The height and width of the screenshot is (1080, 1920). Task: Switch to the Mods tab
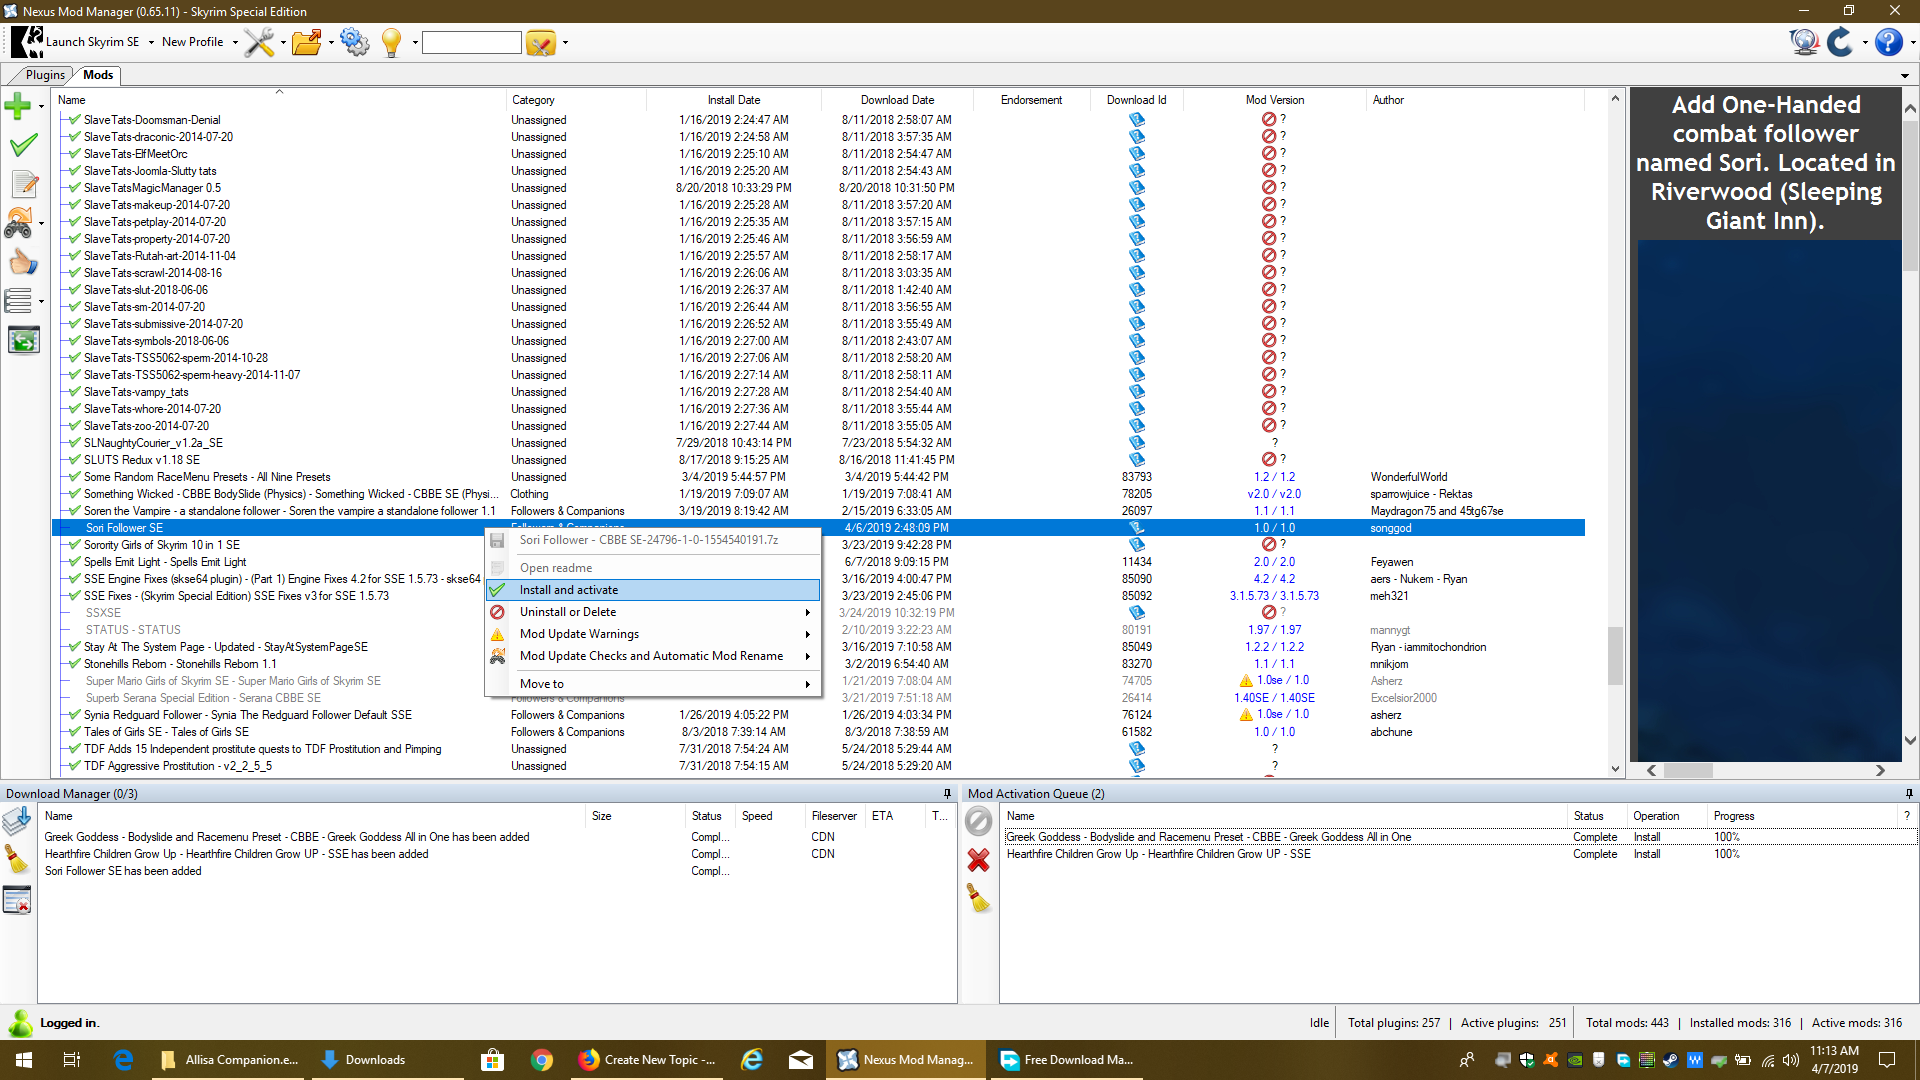tap(98, 75)
